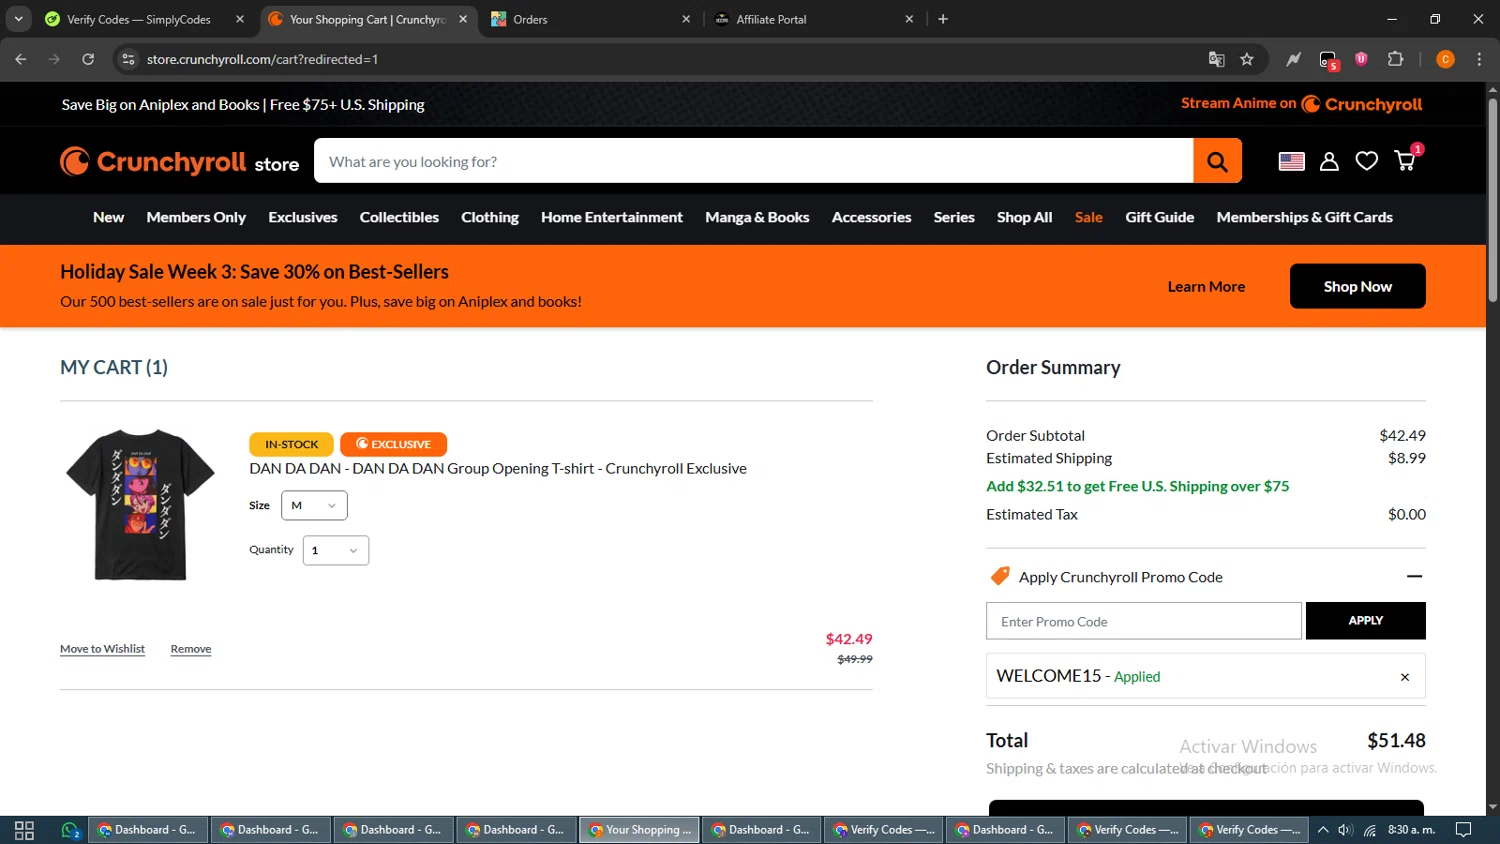
Task: Open the WhatsApp taskbar icon
Action: tap(70, 830)
